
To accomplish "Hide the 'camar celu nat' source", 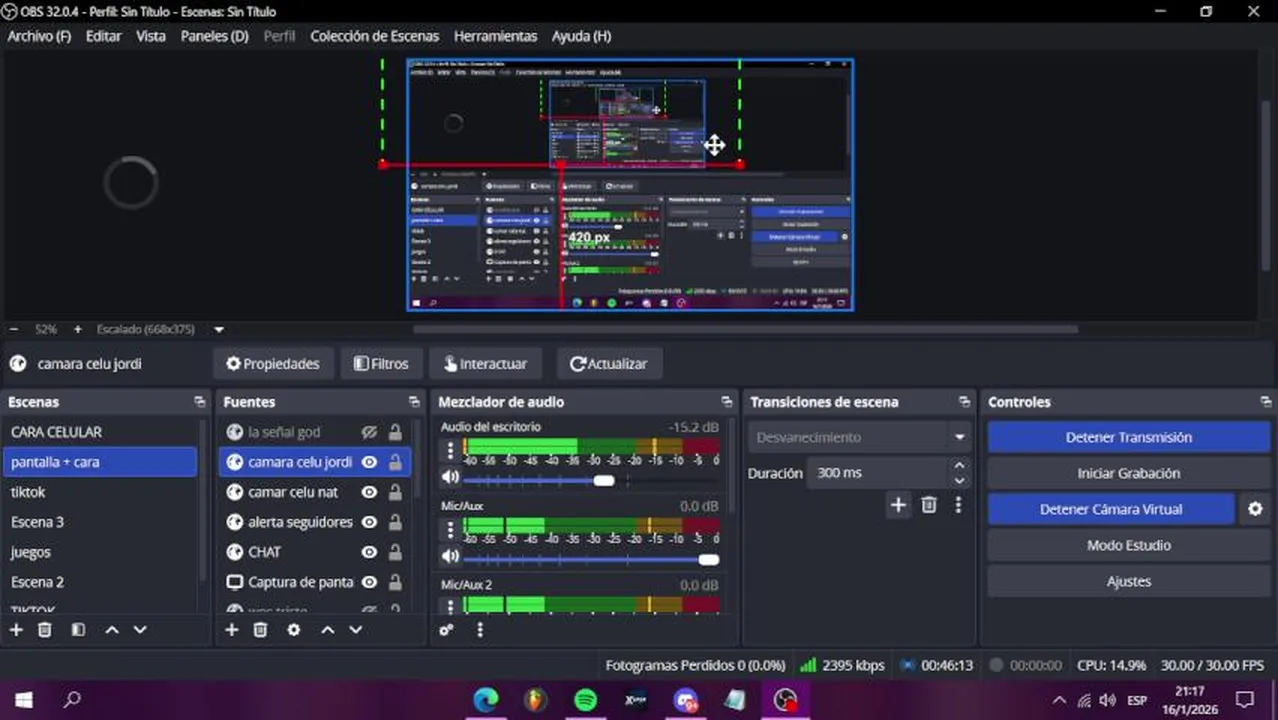I will [369, 492].
